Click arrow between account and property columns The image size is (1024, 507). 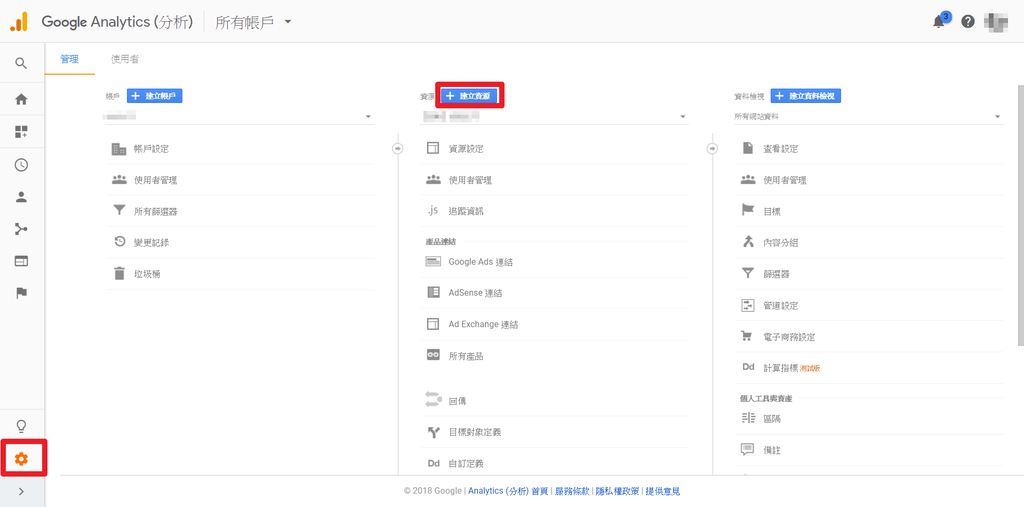pyautogui.click(x=398, y=149)
